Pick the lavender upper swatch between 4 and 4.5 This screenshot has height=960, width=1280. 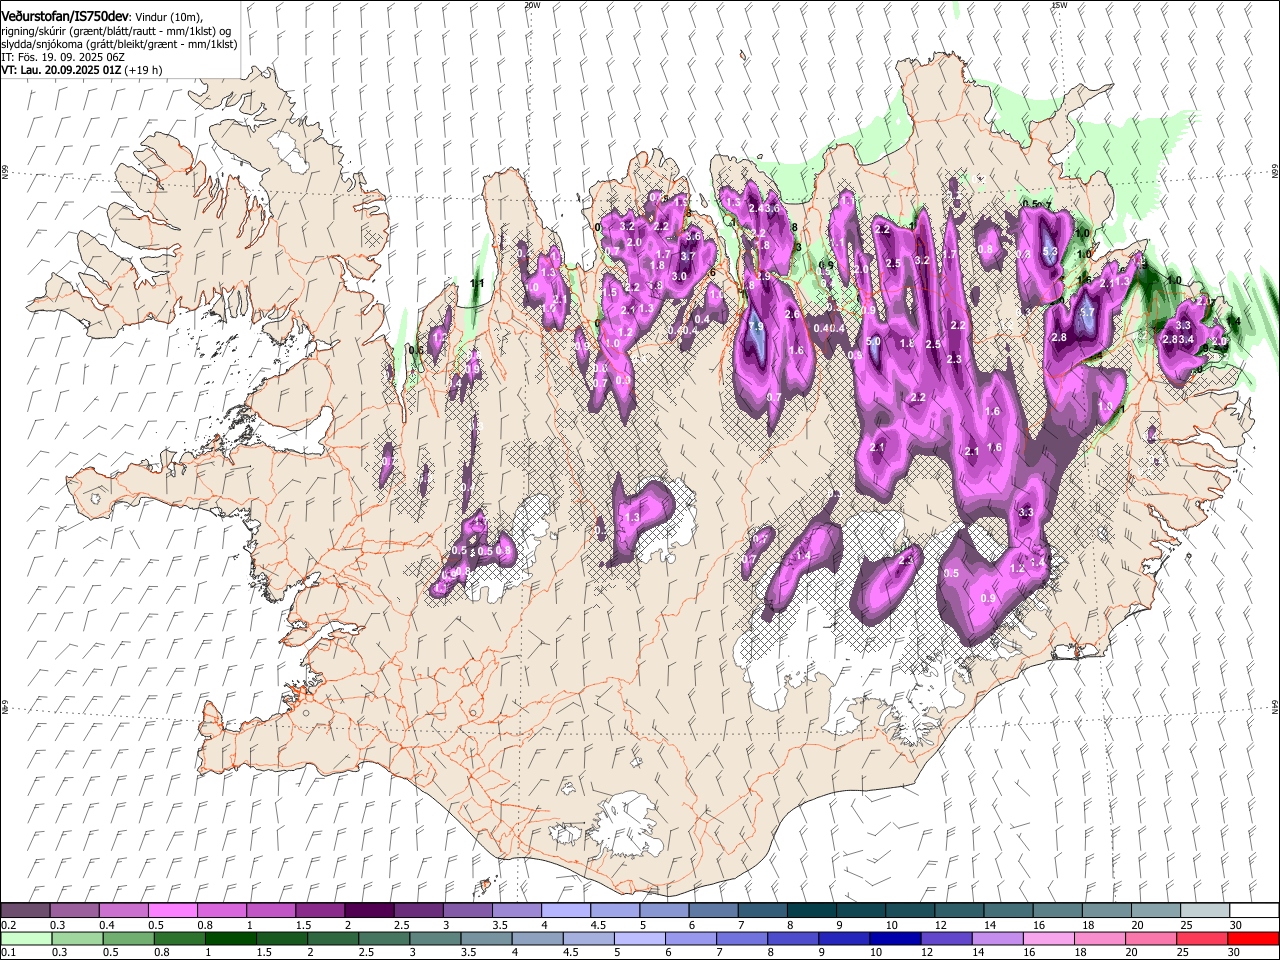565,911
